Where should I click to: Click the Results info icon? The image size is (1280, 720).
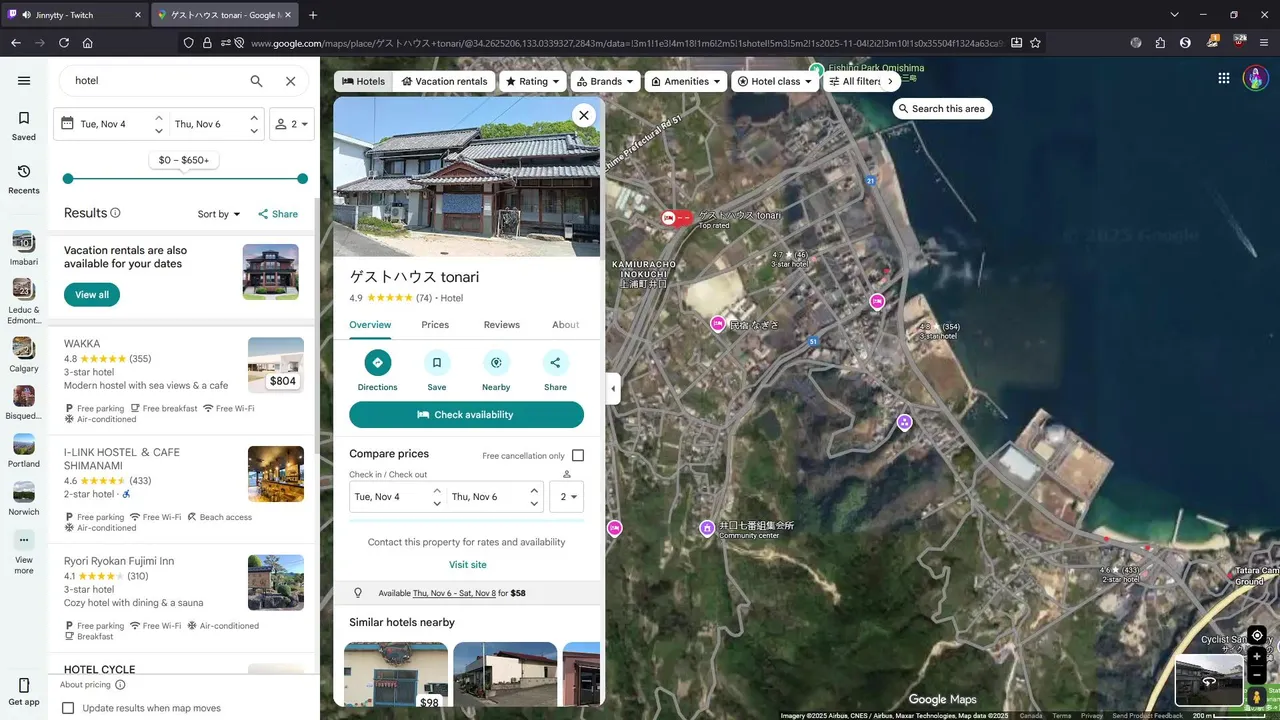pyautogui.click(x=115, y=213)
